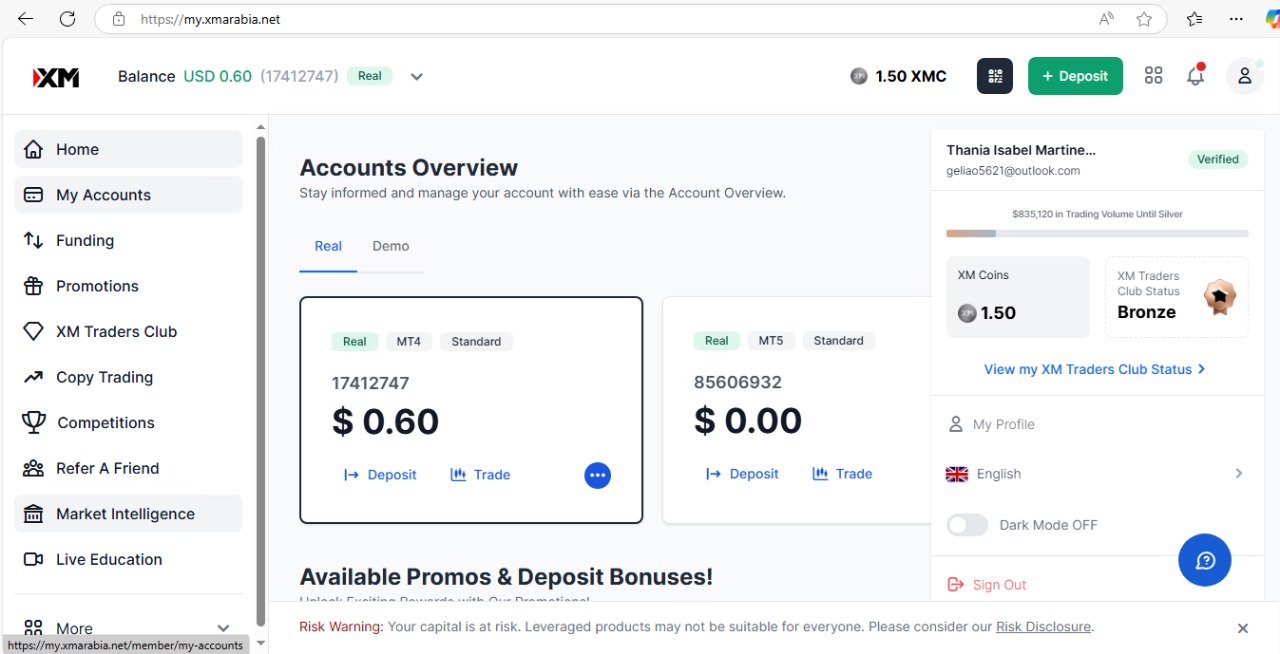The height and width of the screenshot is (654, 1280).
Task: Click the XM logo in header
Action: [x=56, y=77]
